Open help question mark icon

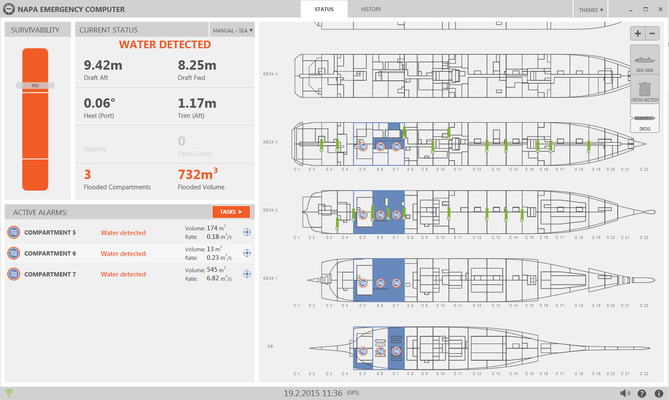click(641, 393)
